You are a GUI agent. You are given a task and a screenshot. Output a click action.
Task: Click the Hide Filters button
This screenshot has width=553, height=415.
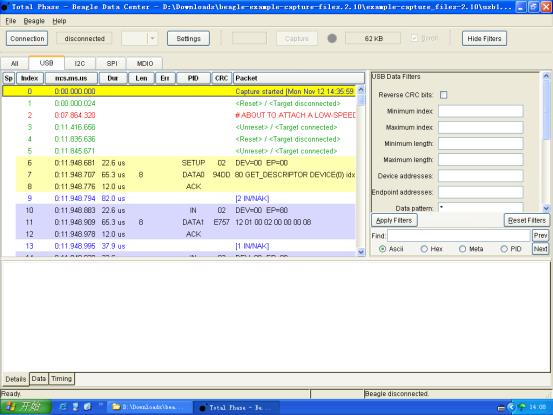[x=484, y=38]
